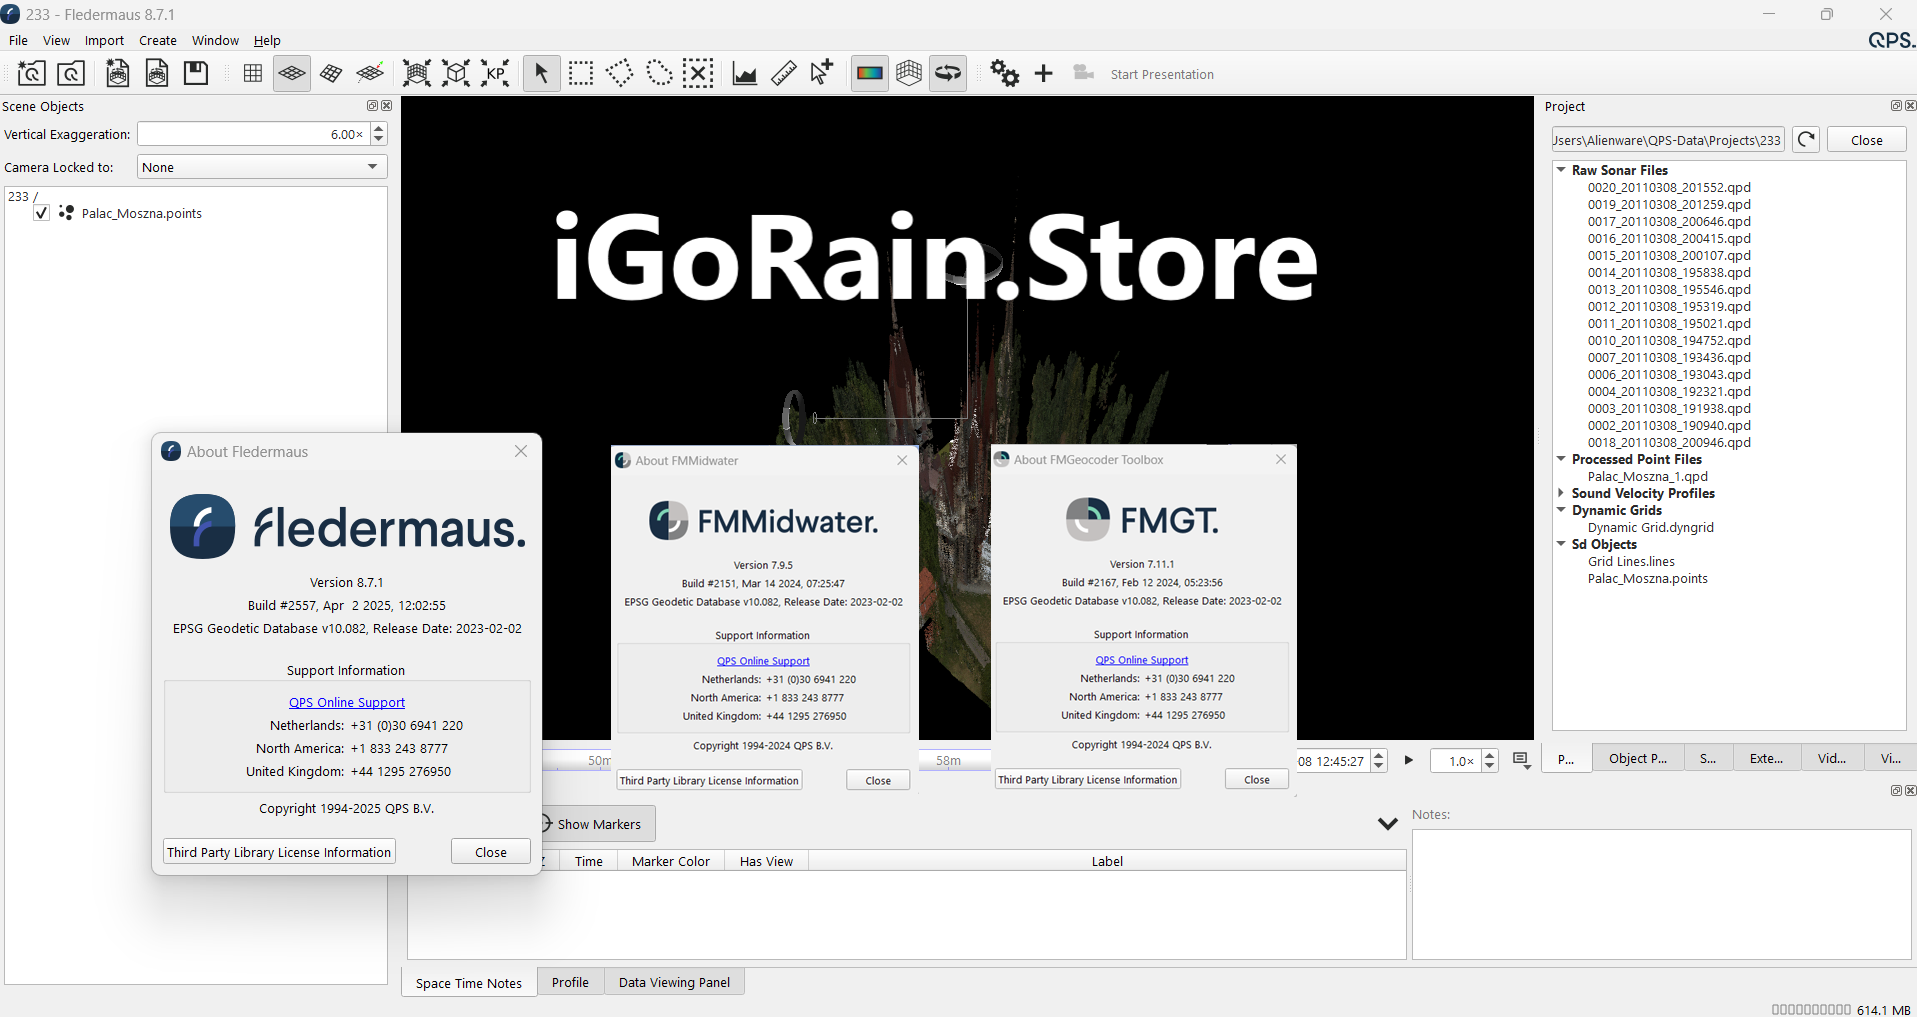
Task: Click the KP zoom-to-extents icon
Action: 495,73
